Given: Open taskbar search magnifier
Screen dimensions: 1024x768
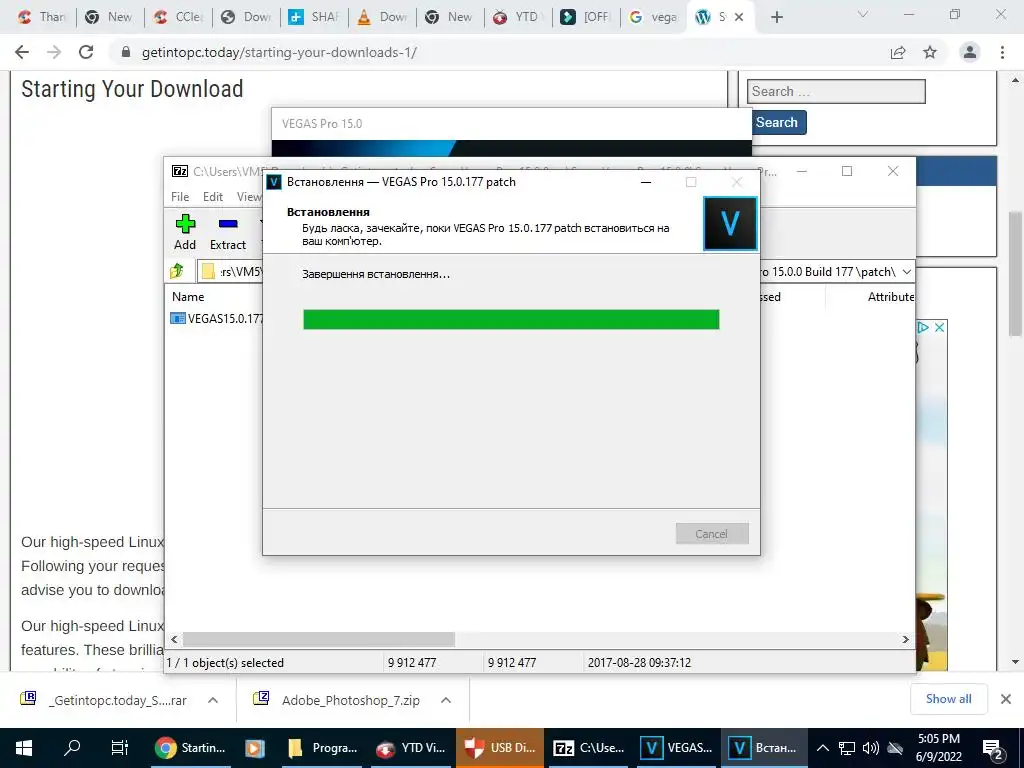Looking at the screenshot, I should 72,748.
